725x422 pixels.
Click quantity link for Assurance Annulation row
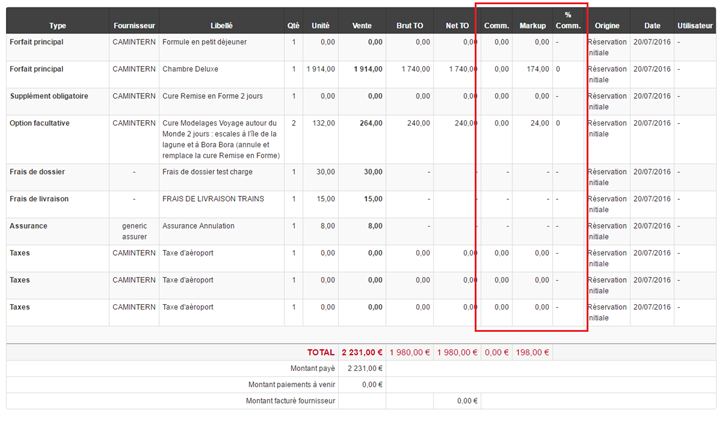click(294, 226)
